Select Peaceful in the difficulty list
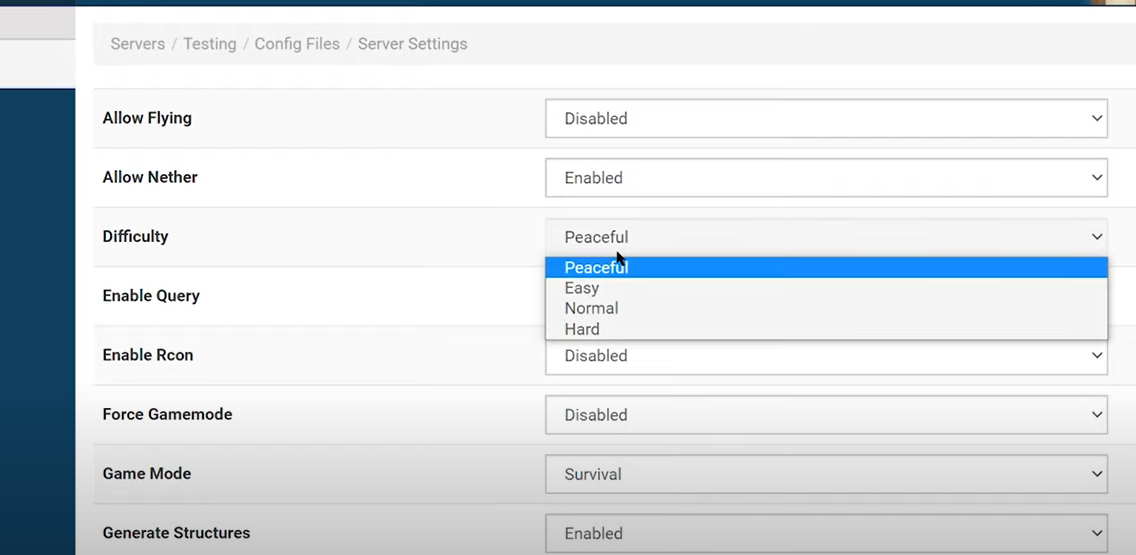Viewport: 1136px width, 555px height. tap(596, 267)
